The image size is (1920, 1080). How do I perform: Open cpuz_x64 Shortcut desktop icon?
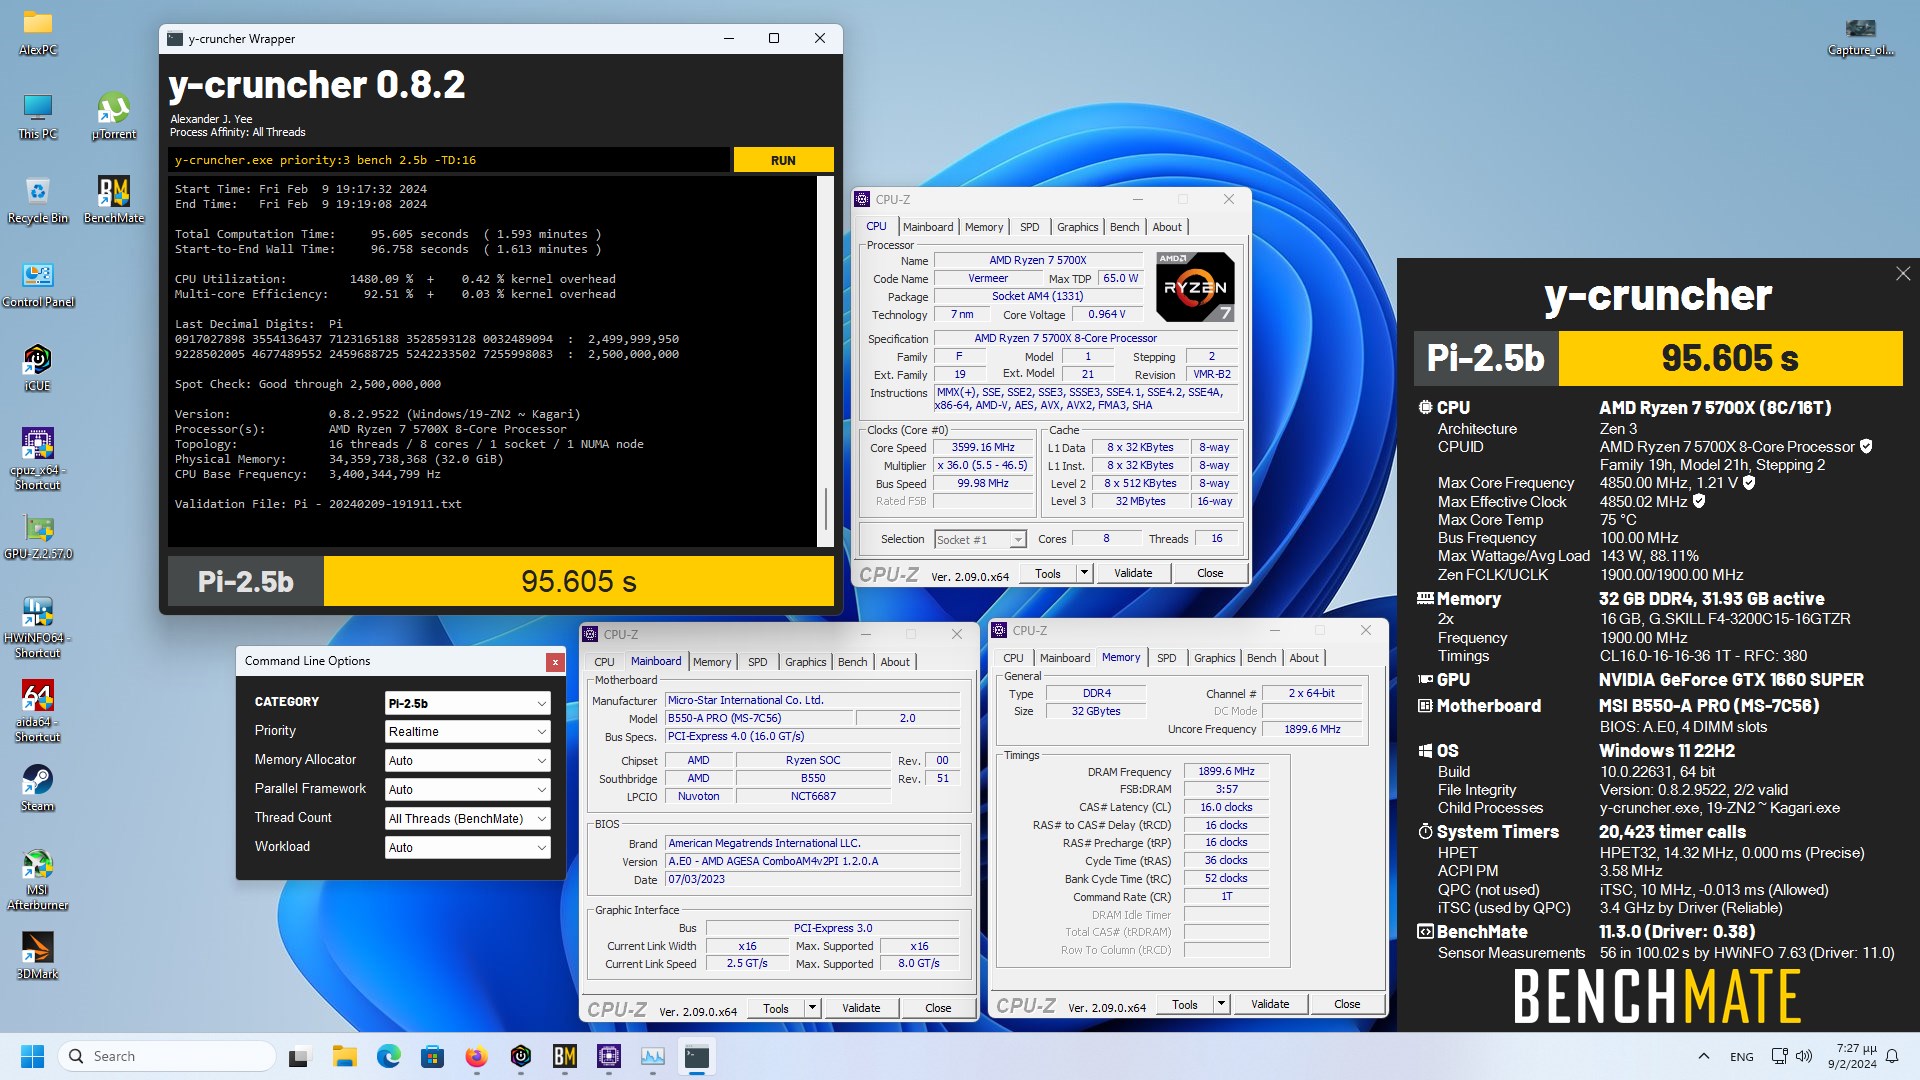click(x=38, y=459)
